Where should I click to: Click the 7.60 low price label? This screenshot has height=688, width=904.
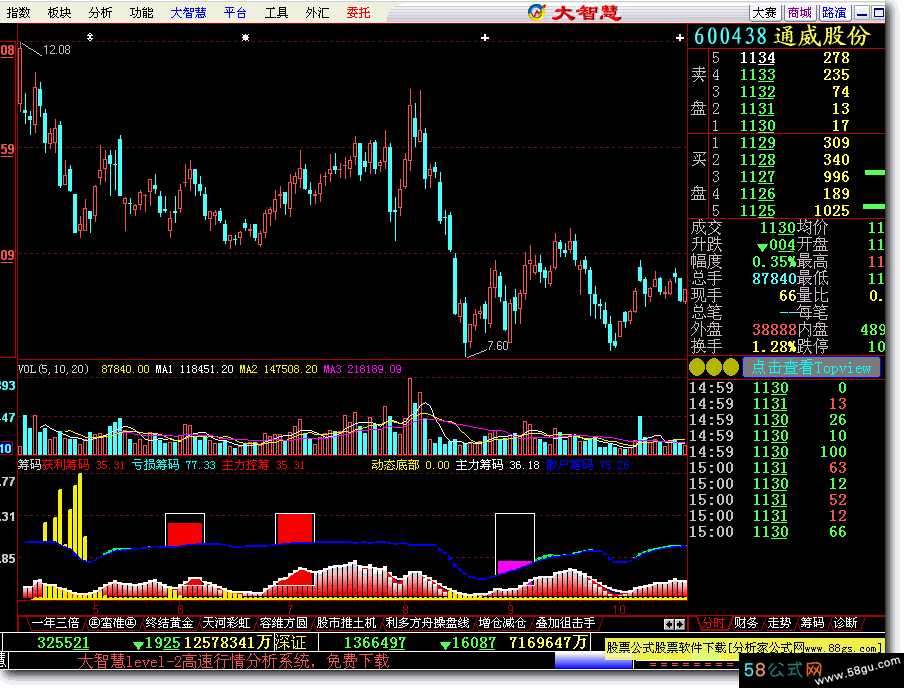click(498, 345)
